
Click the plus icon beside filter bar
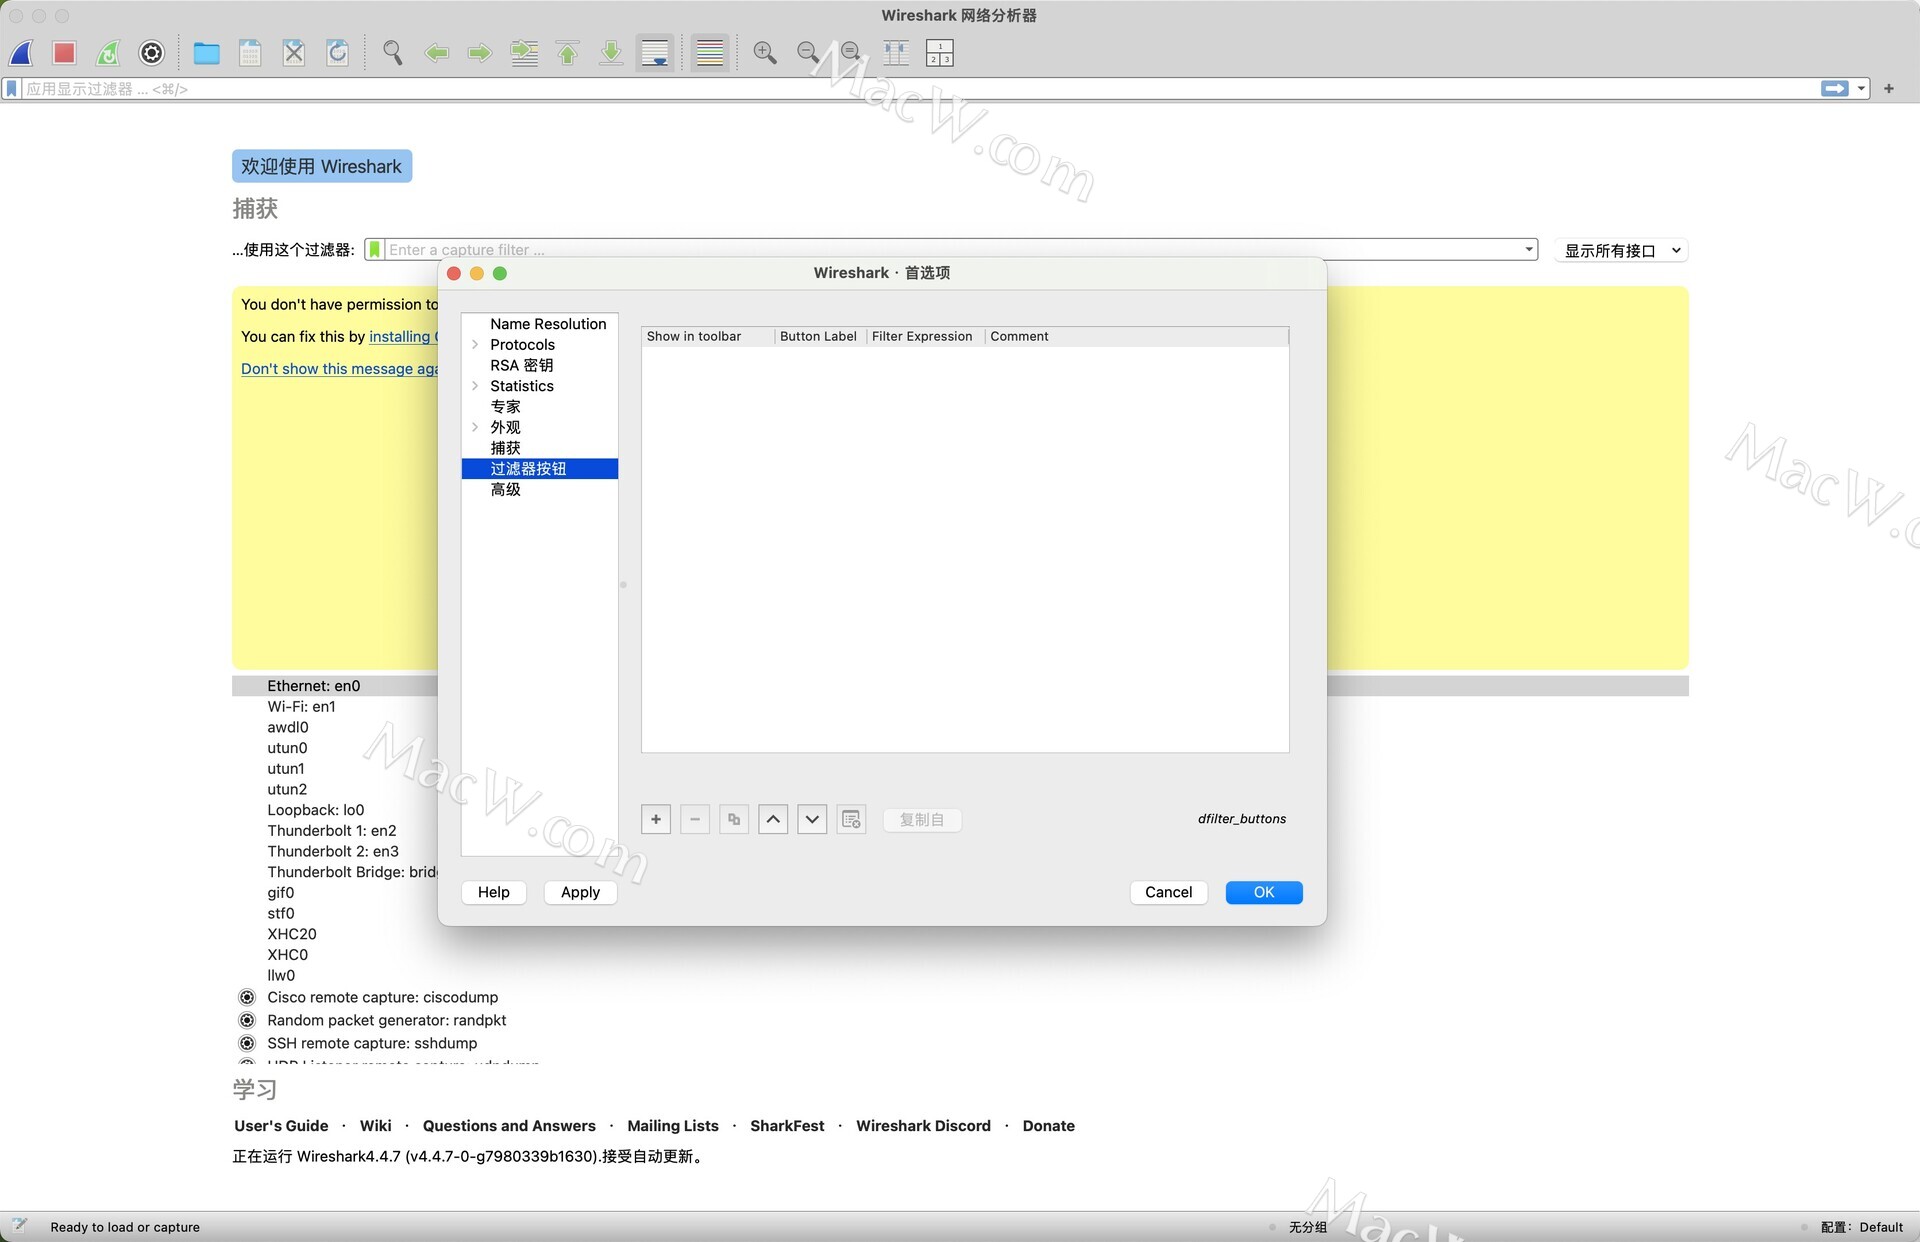[x=1889, y=89]
